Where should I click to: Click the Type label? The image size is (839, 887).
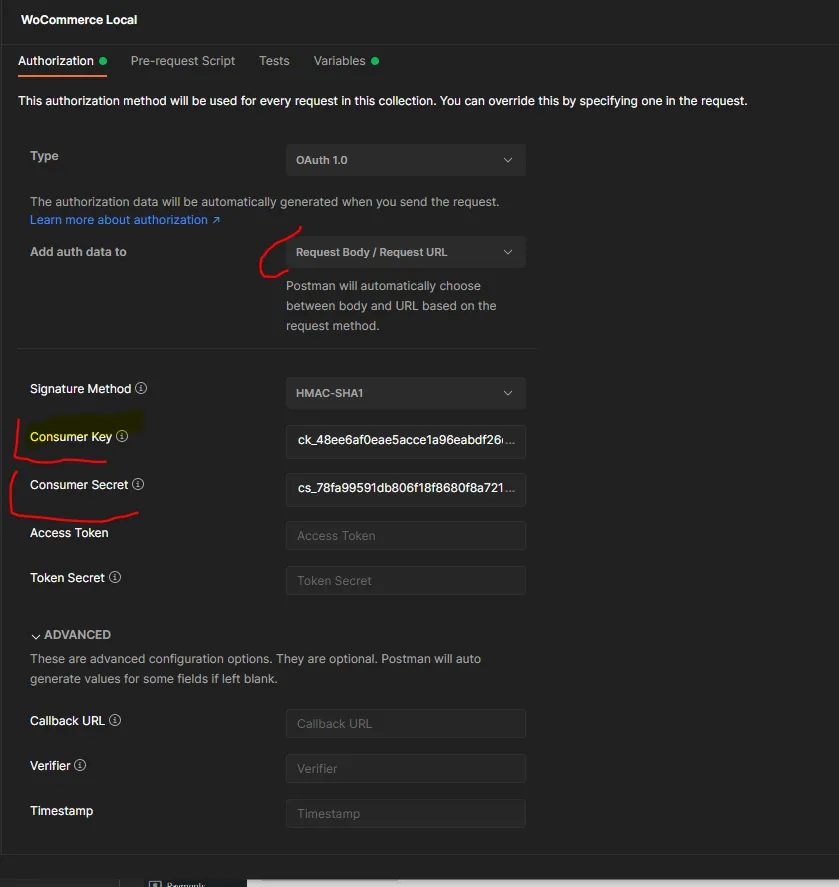(x=44, y=156)
